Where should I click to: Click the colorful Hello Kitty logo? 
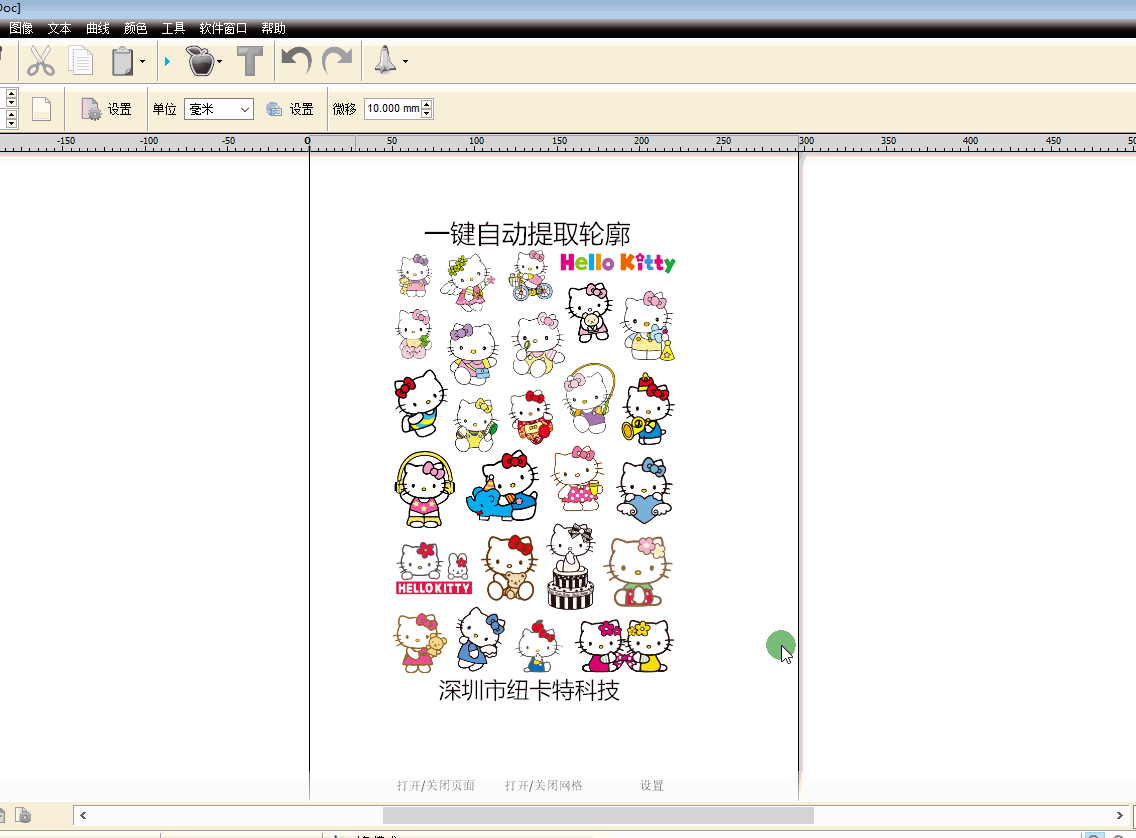coord(618,262)
